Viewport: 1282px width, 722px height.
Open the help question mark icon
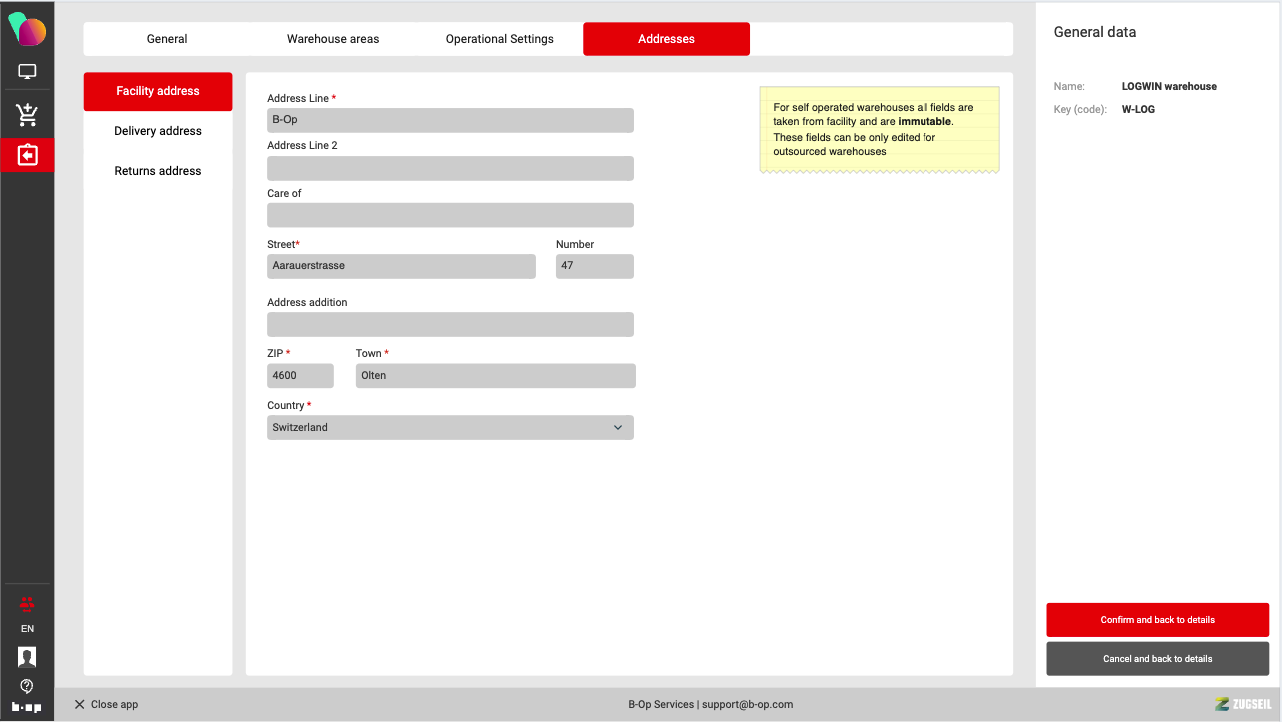pos(27,686)
